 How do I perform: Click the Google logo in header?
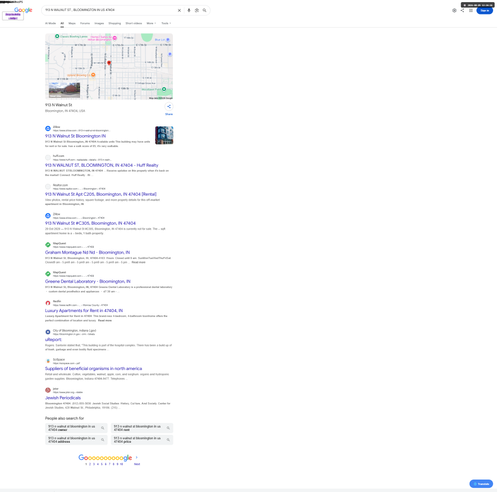click(23, 10)
